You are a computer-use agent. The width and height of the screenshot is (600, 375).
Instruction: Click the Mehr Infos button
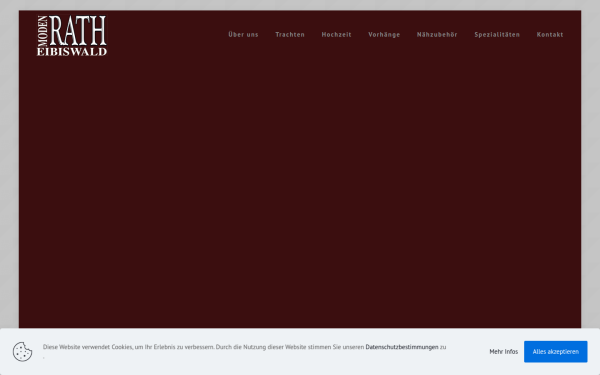[x=504, y=352]
